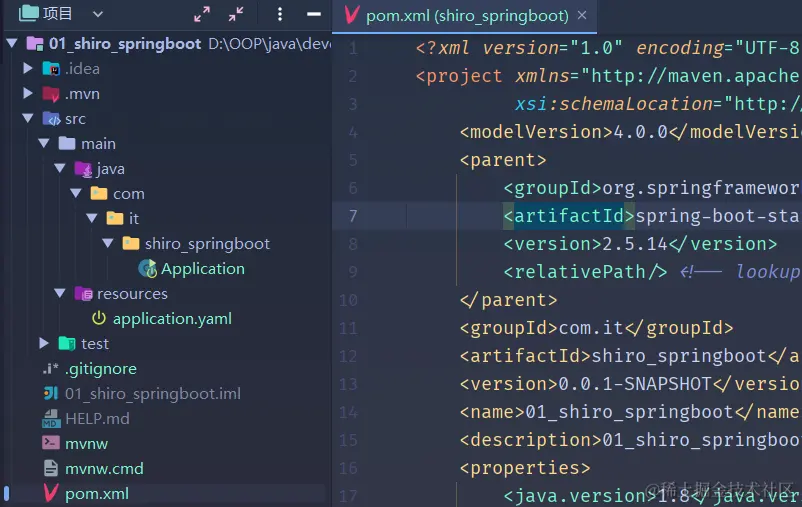Screen dimensions: 802x507
Task: Open the project panel options menu
Action: pos(279,14)
